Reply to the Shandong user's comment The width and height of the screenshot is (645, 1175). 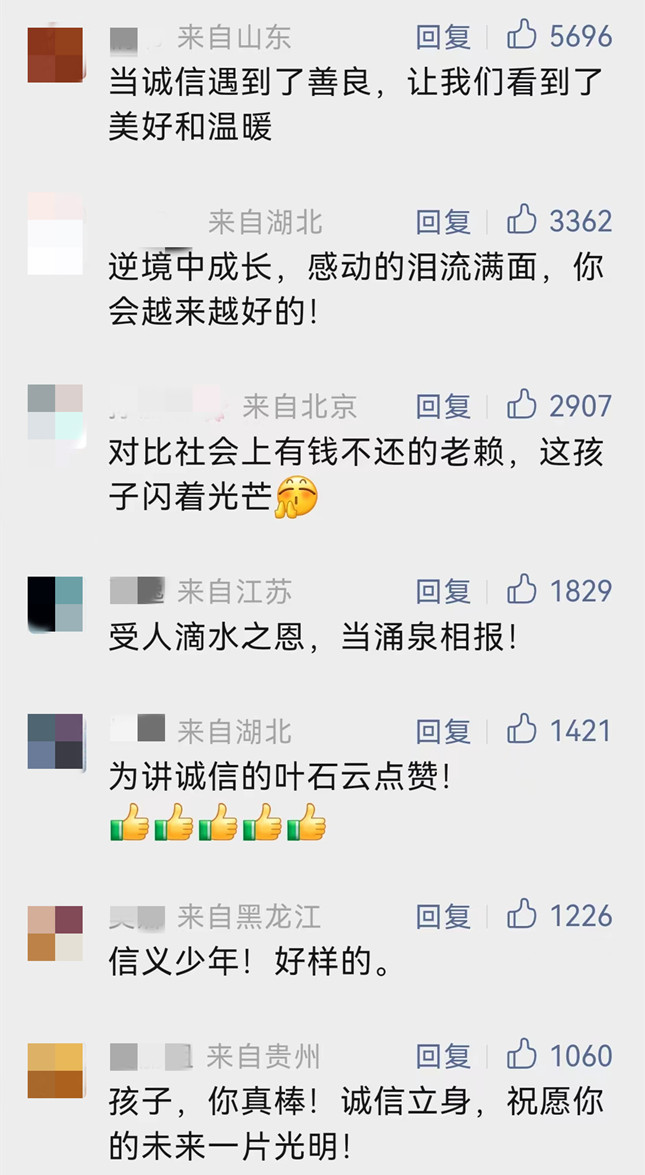pos(443,37)
